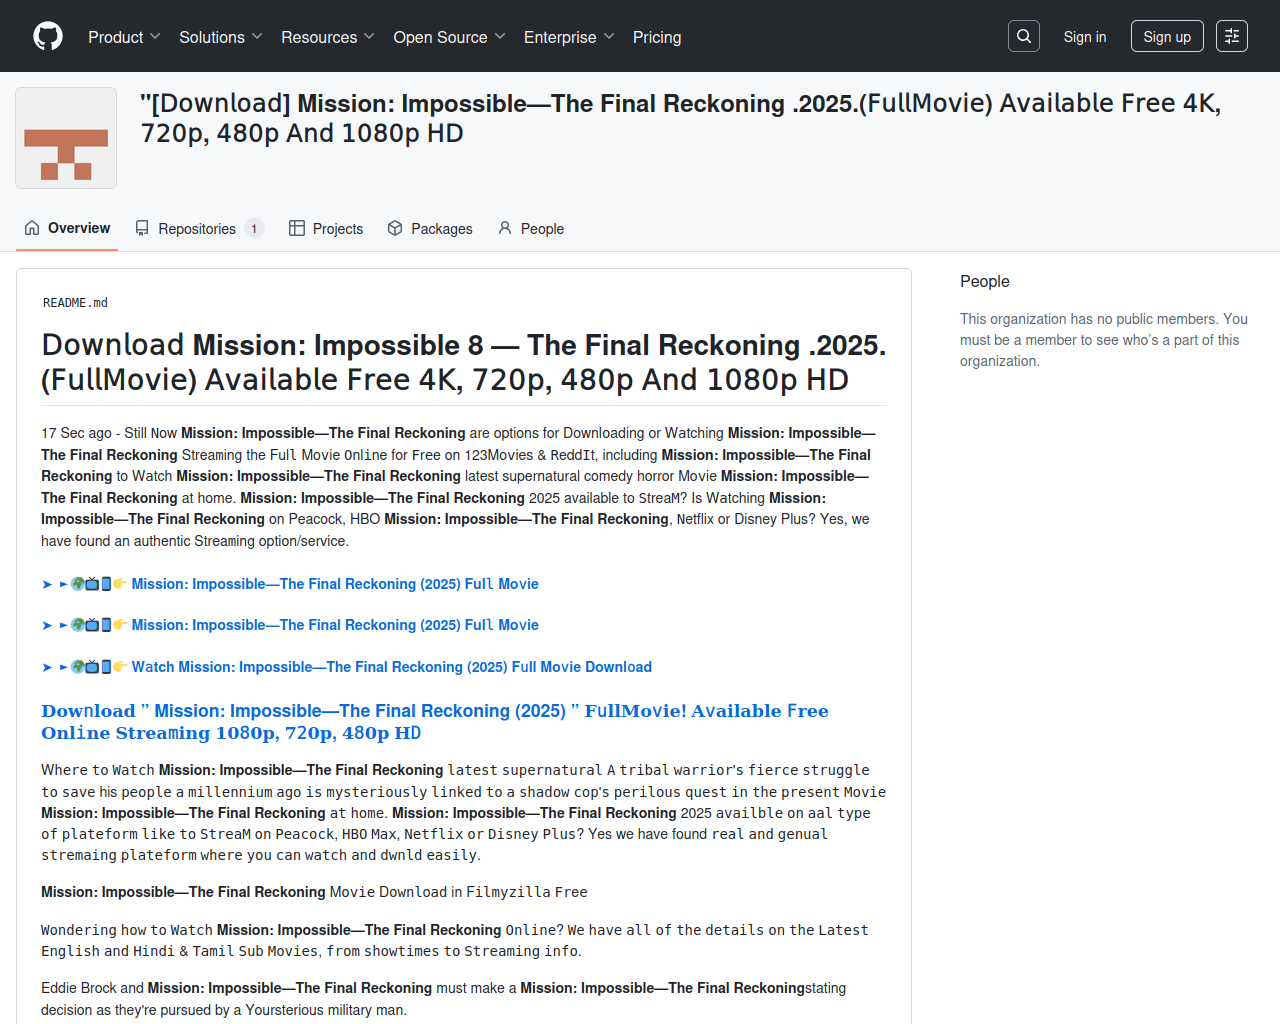1280x1024 pixels.
Task: Click the Overview tab home icon
Action: click(x=32, y=228)
